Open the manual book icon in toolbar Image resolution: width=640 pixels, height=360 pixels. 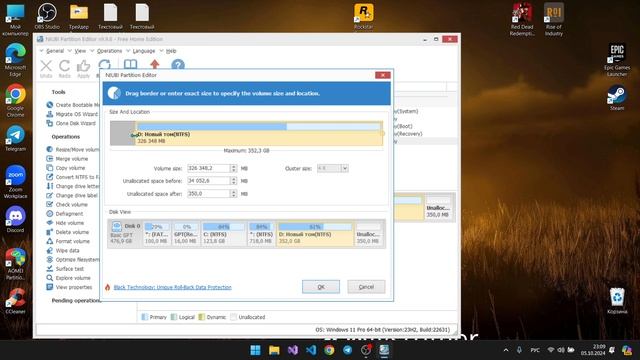pos(130,65)
